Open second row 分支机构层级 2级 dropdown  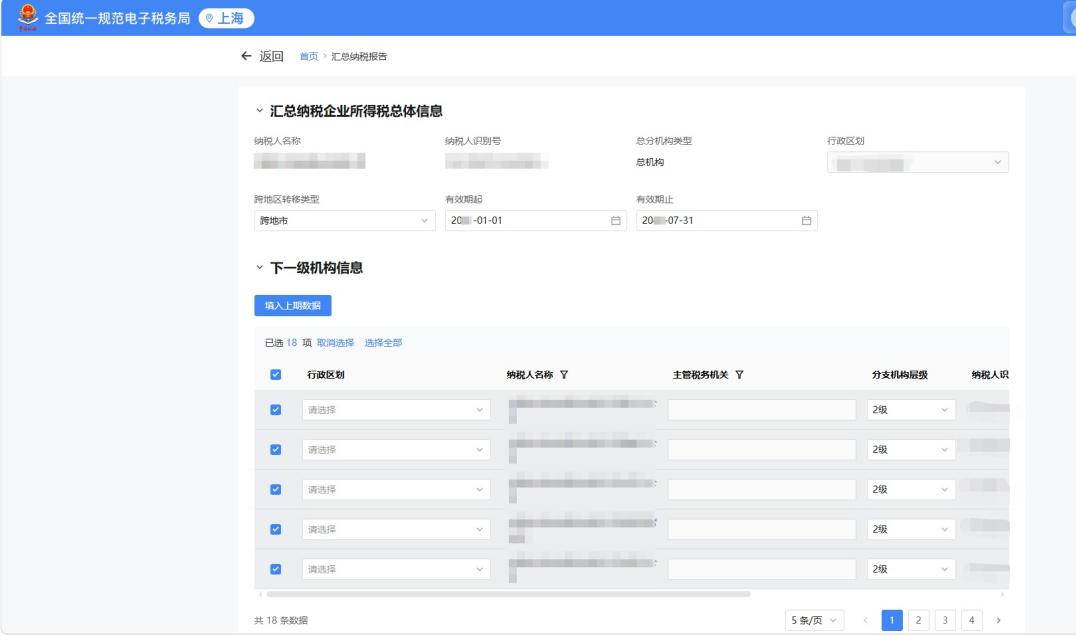tap(911, 449)
